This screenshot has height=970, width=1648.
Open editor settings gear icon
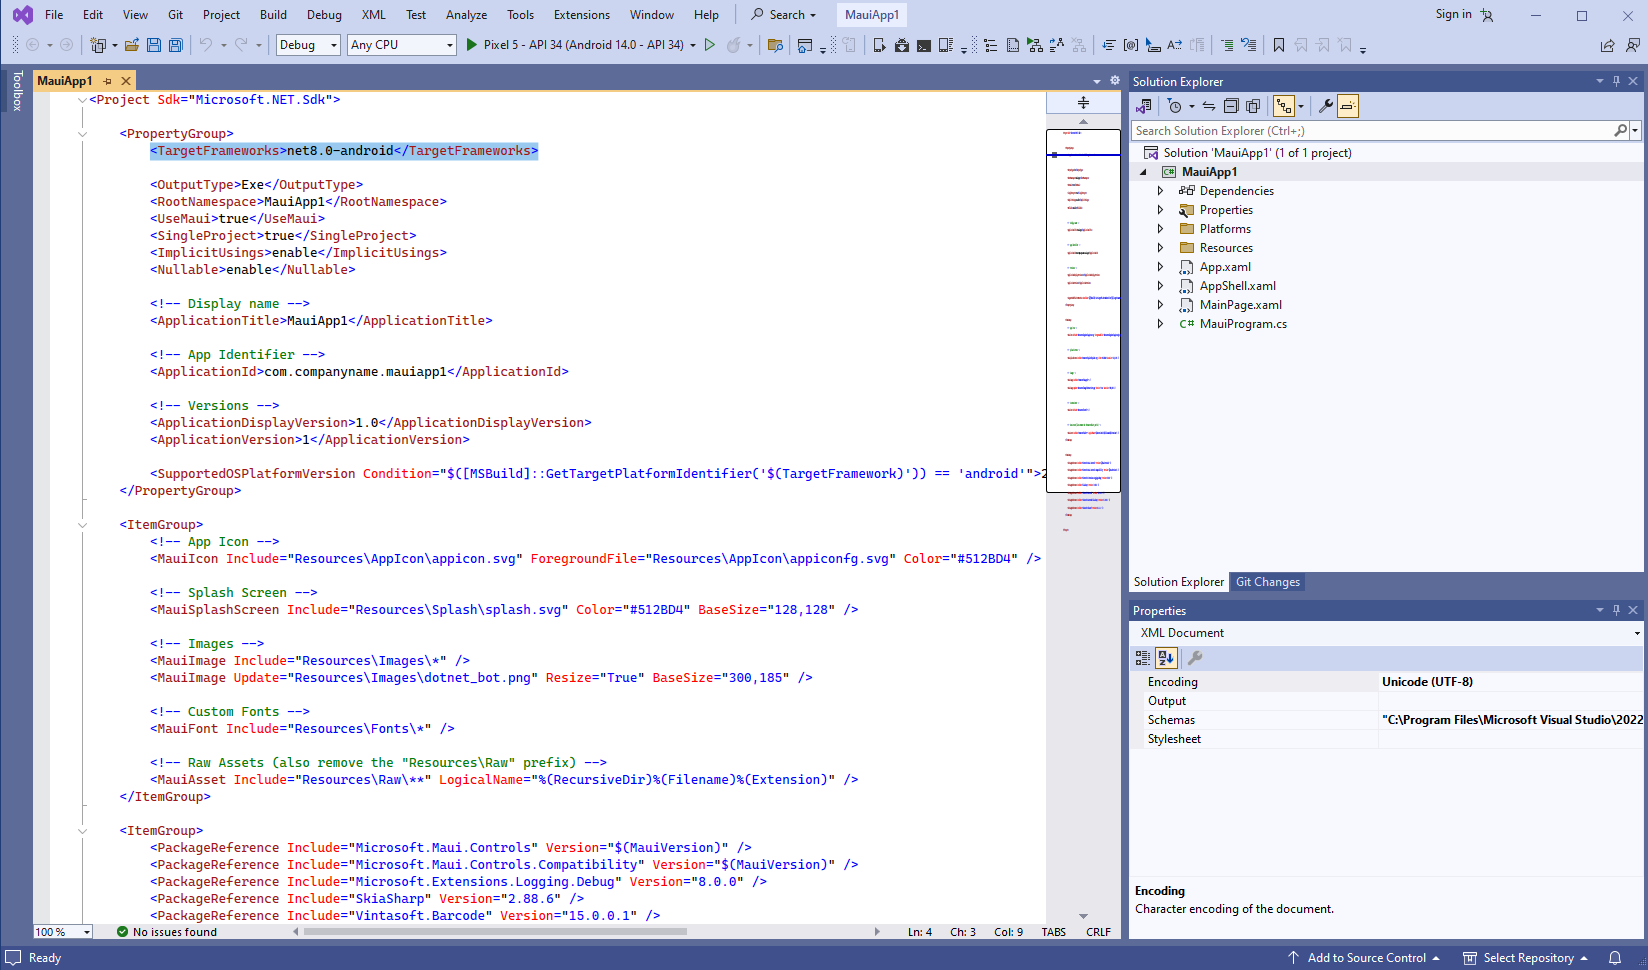point(1115,81)
